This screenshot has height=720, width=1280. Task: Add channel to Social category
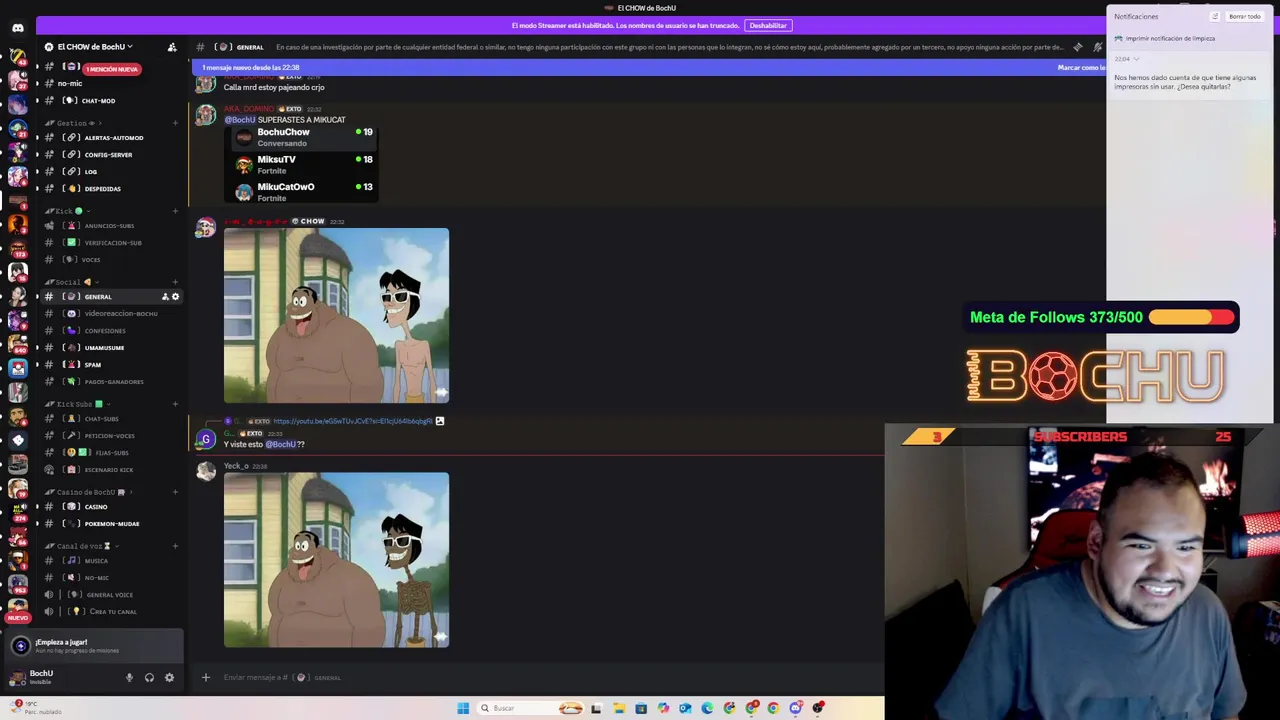[x=175, y=282]
